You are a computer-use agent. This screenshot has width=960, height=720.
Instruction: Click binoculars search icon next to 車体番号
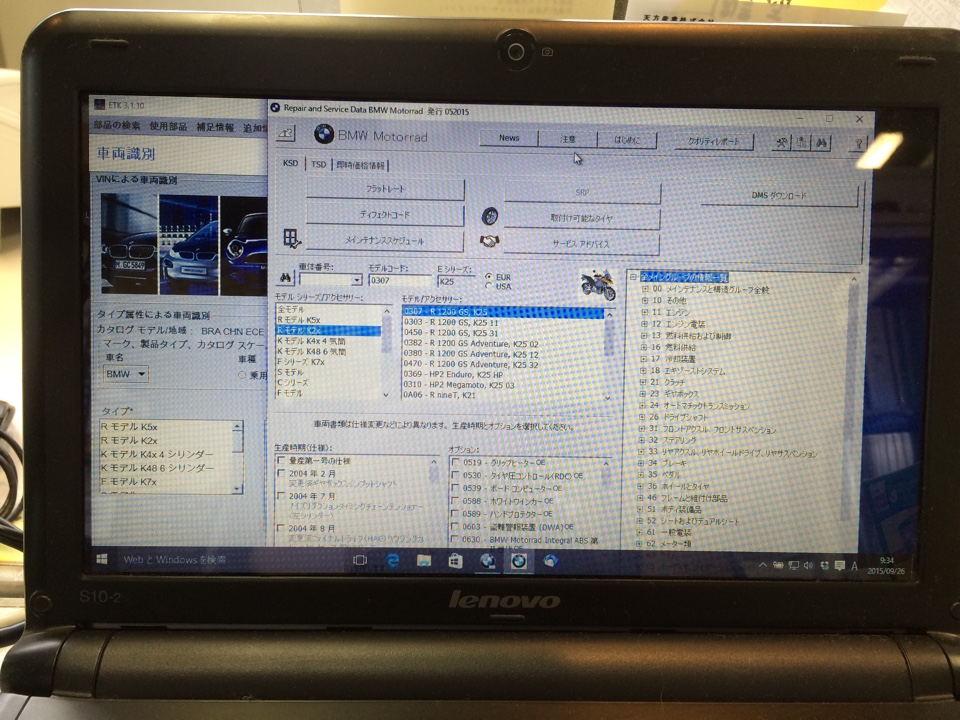point(286,279)
